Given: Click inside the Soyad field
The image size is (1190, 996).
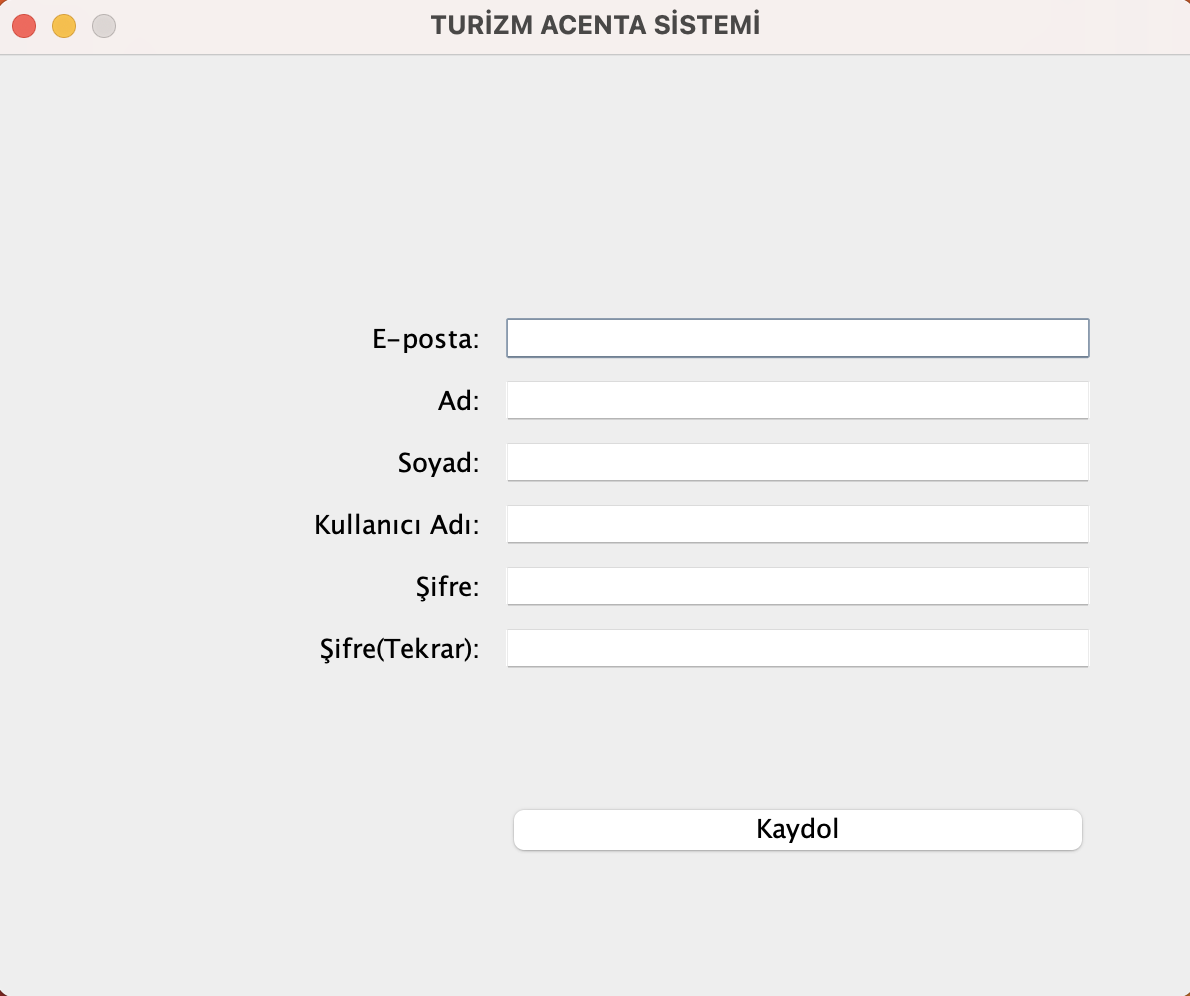Looking at the screenshot, I should coord(797,462).
